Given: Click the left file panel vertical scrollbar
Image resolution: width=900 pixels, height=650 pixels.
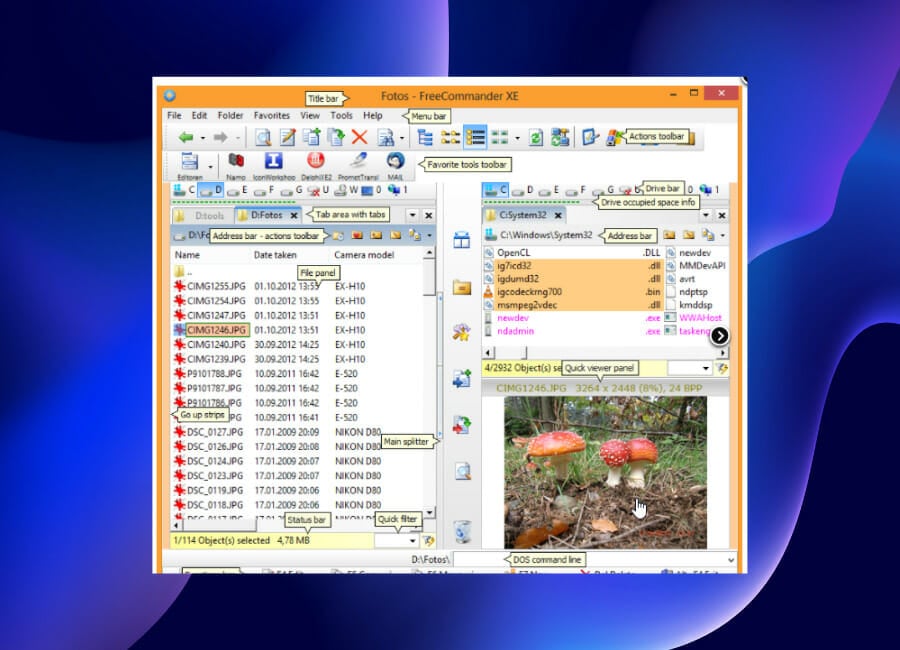Looking at the screenshot, I should pyautogui.click(x=429, y=382).
